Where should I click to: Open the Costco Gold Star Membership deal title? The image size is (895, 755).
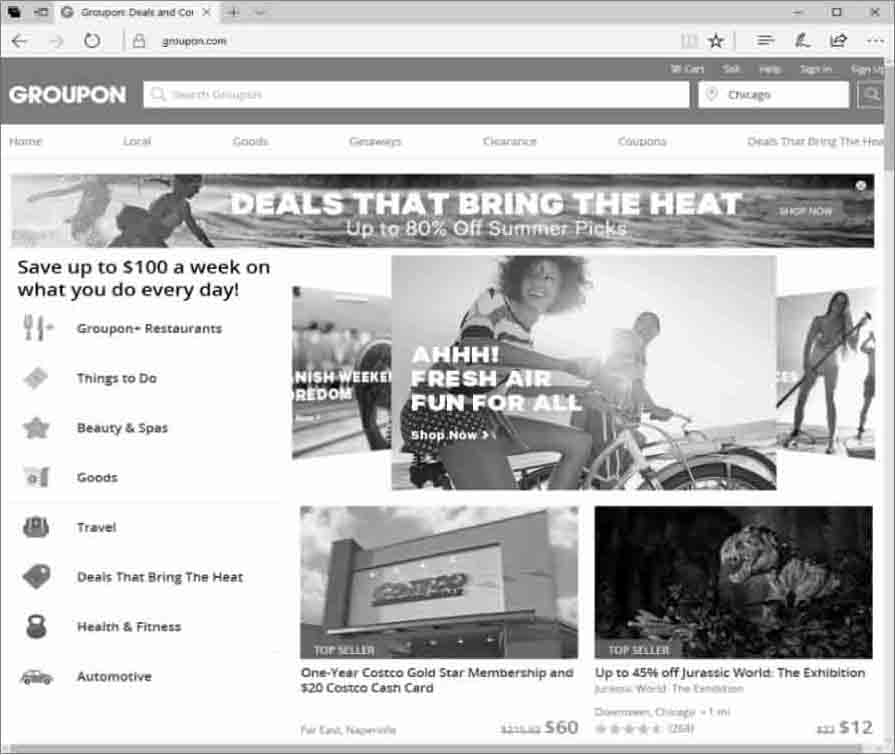pyautogui.click(x=437, y=680)
